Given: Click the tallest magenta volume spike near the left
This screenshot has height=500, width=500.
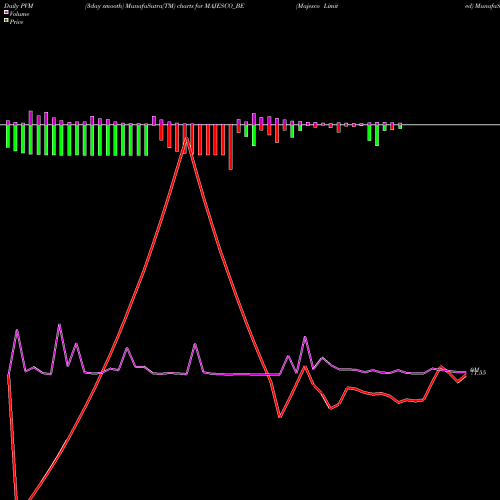Looking at the screenshot, I should click(59, 325).
